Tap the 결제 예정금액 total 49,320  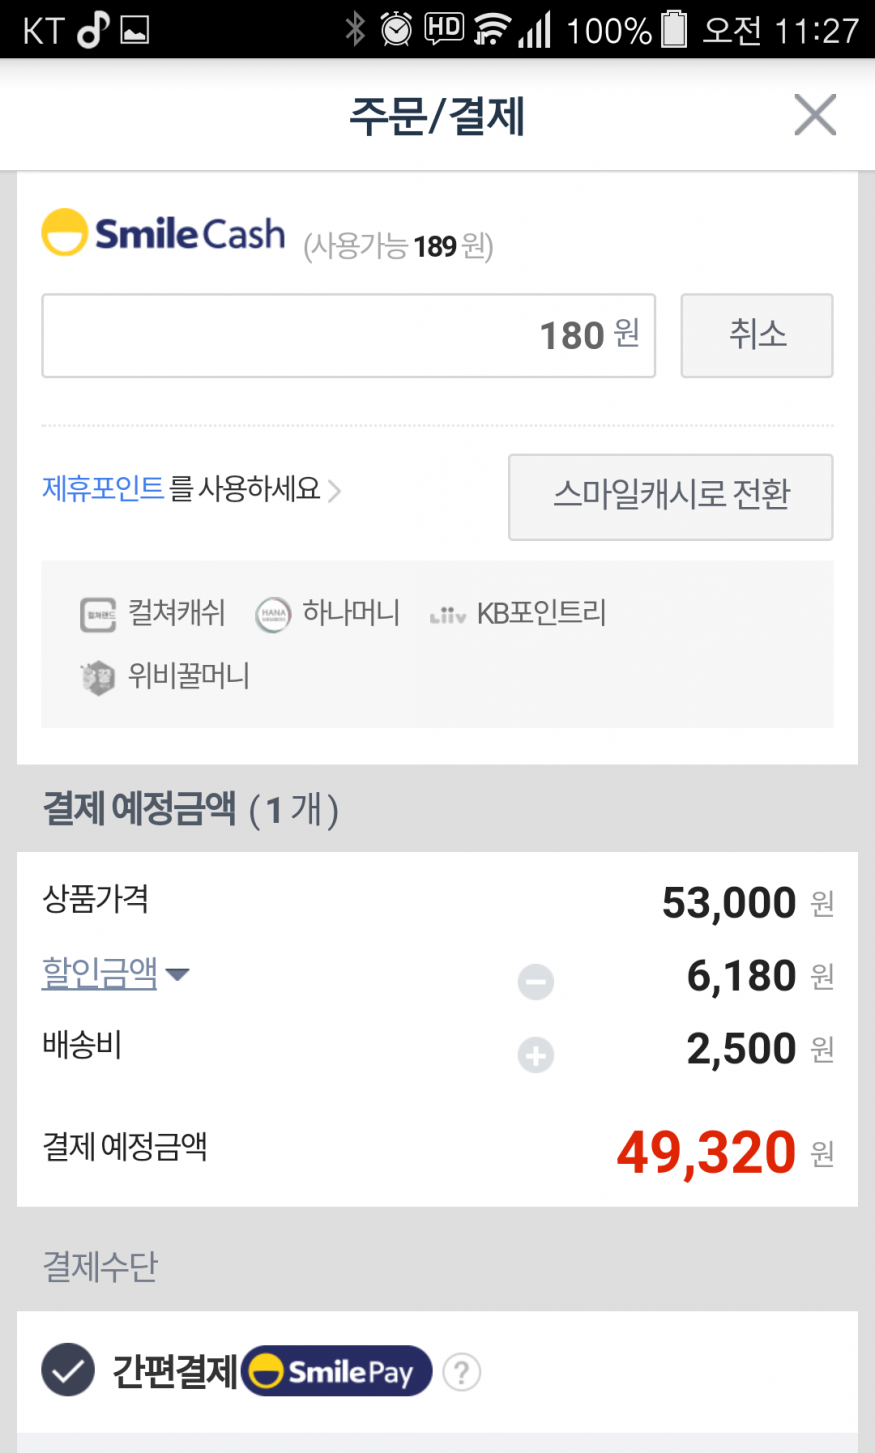[706, 1152]
